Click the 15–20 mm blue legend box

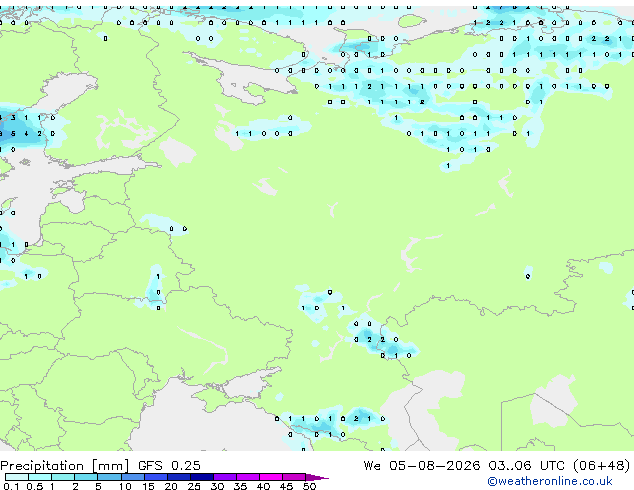pyautogui.click(x=155, y=477)
